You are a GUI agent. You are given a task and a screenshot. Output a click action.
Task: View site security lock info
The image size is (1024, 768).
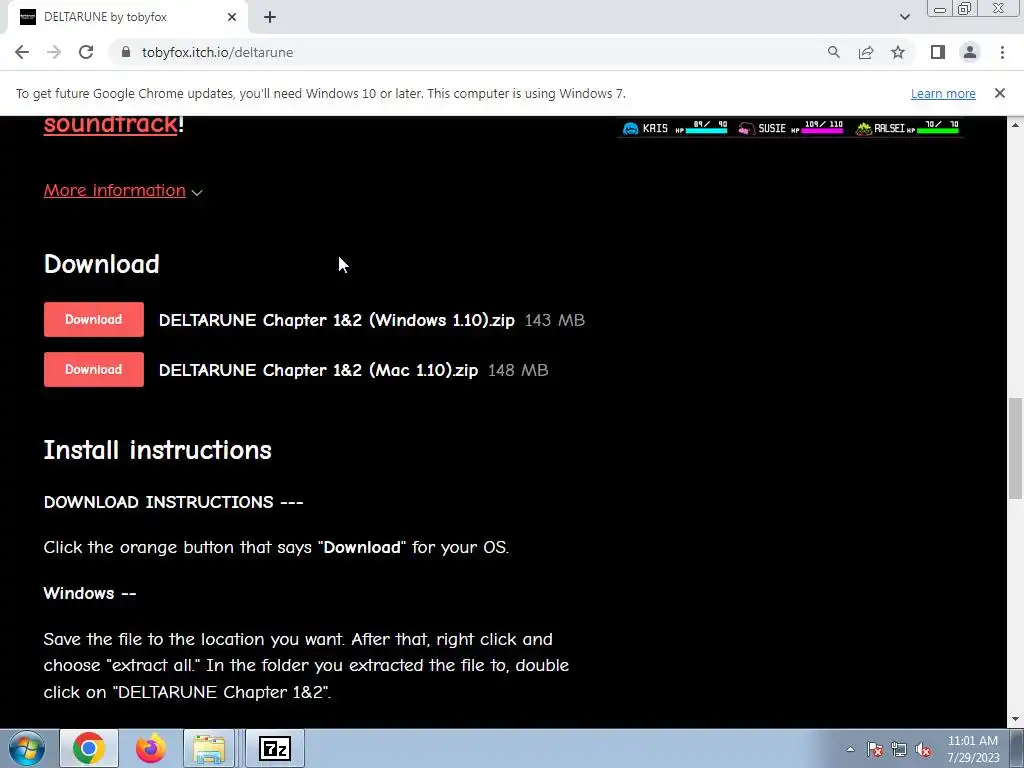click(126, 52)
